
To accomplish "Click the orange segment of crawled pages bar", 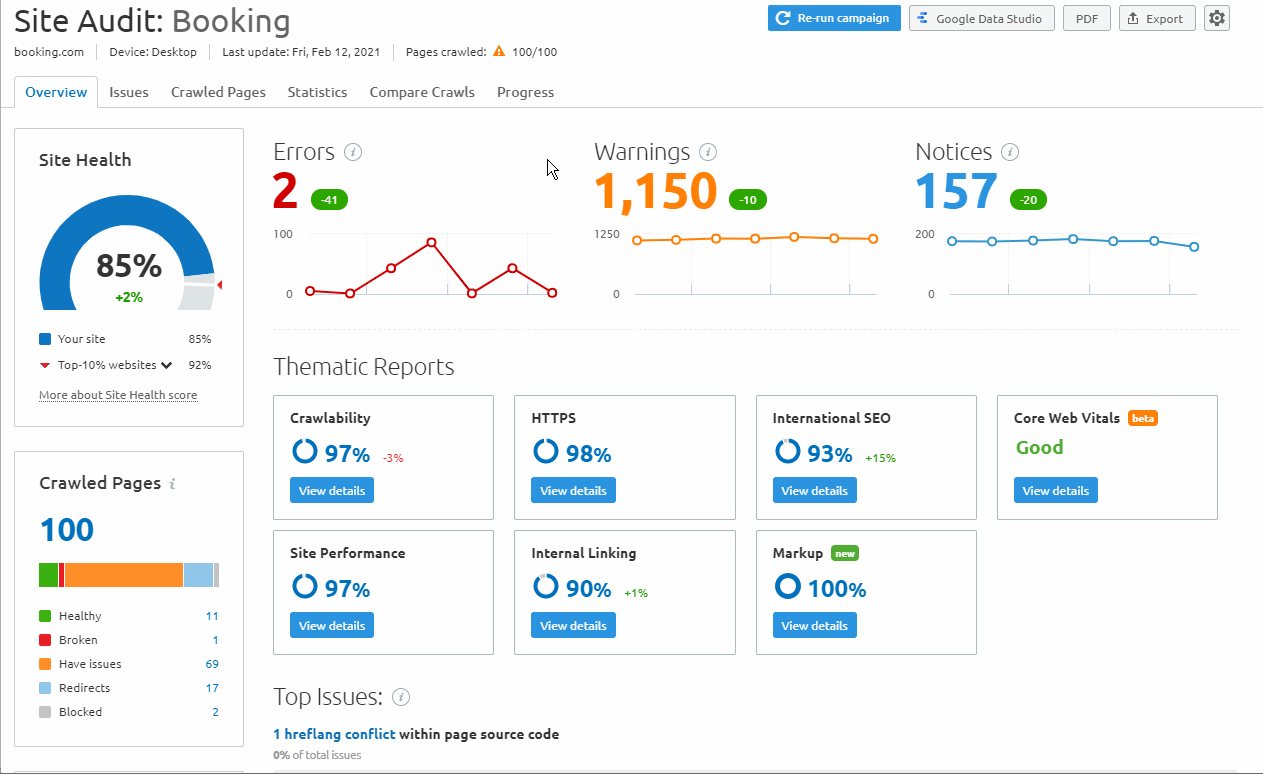I will click(124, 575).
